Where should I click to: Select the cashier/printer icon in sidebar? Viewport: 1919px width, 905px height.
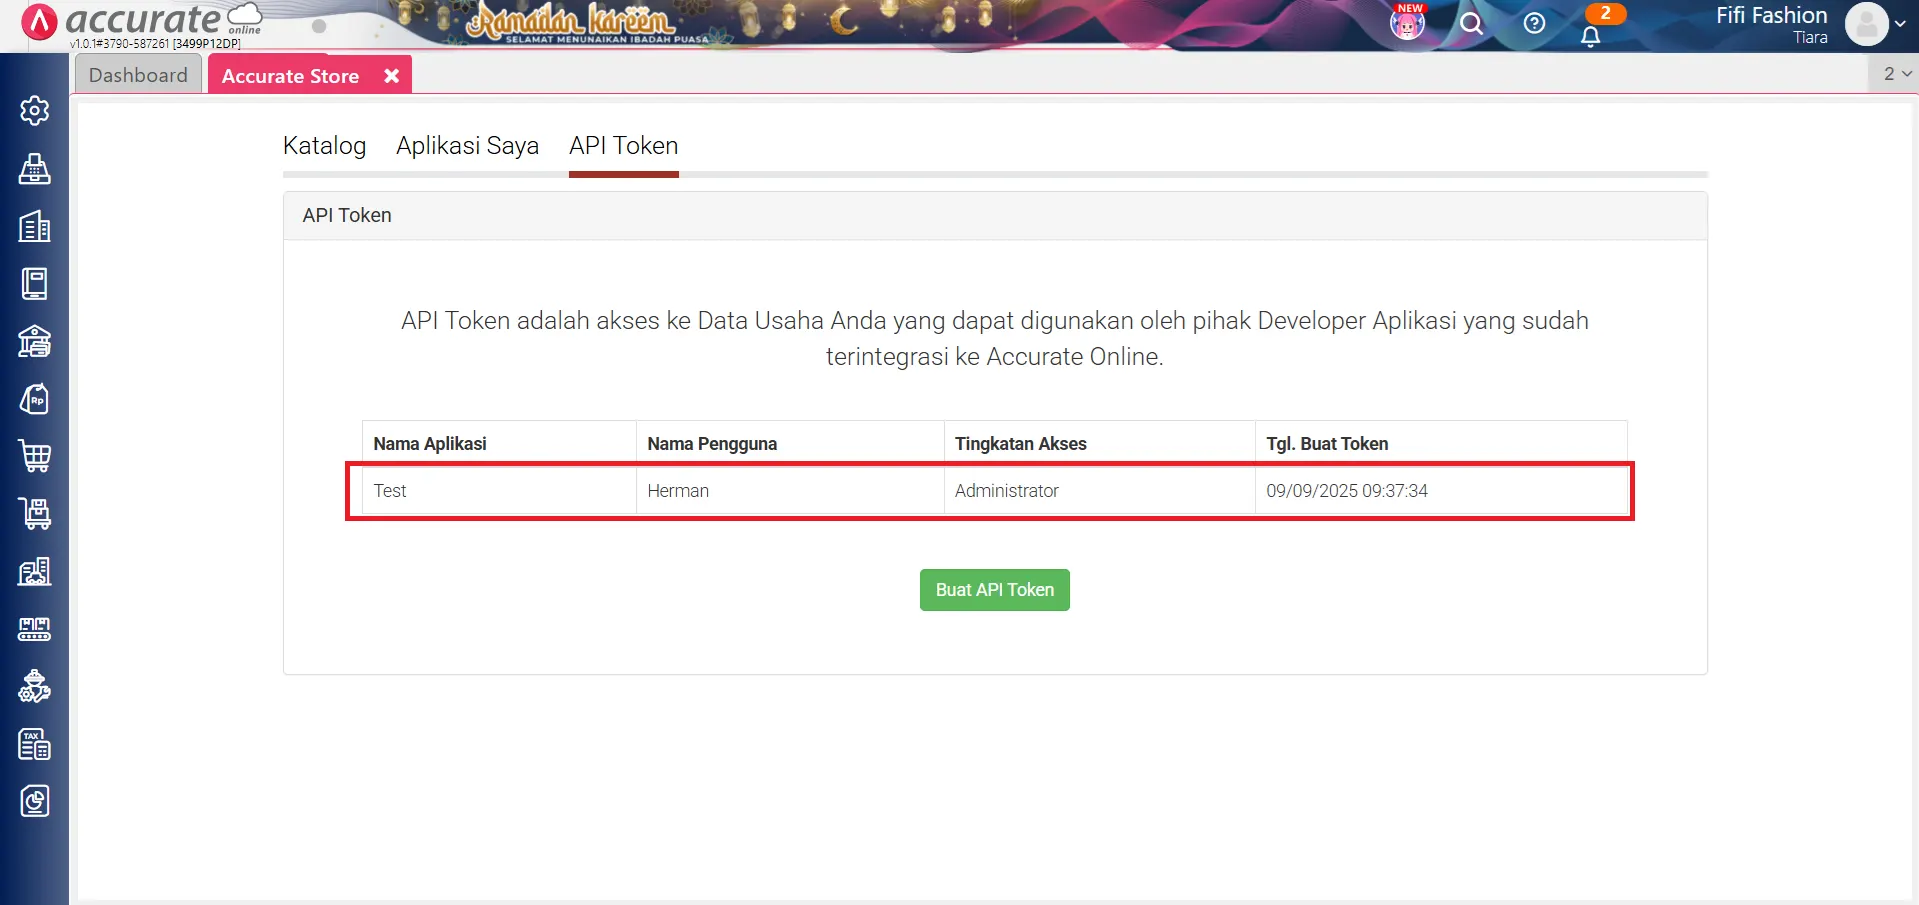35,169
